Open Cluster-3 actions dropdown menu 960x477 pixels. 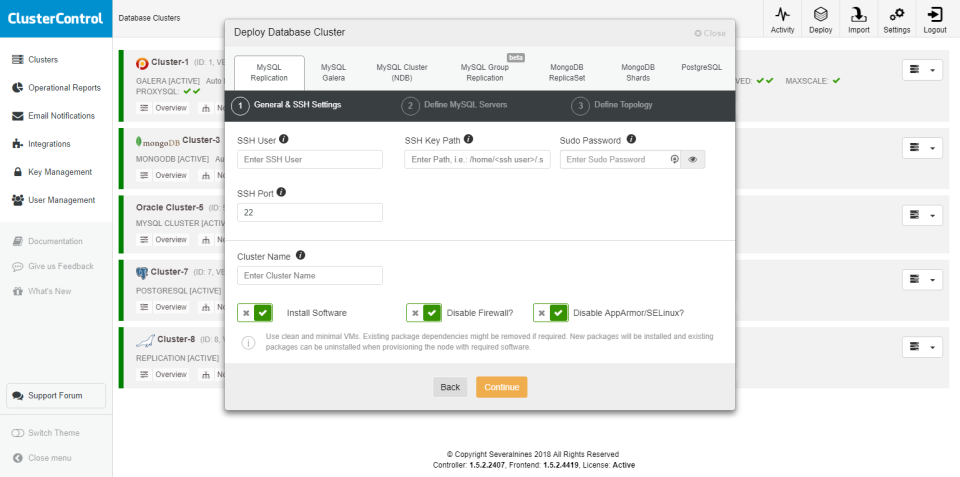(922, 148)
